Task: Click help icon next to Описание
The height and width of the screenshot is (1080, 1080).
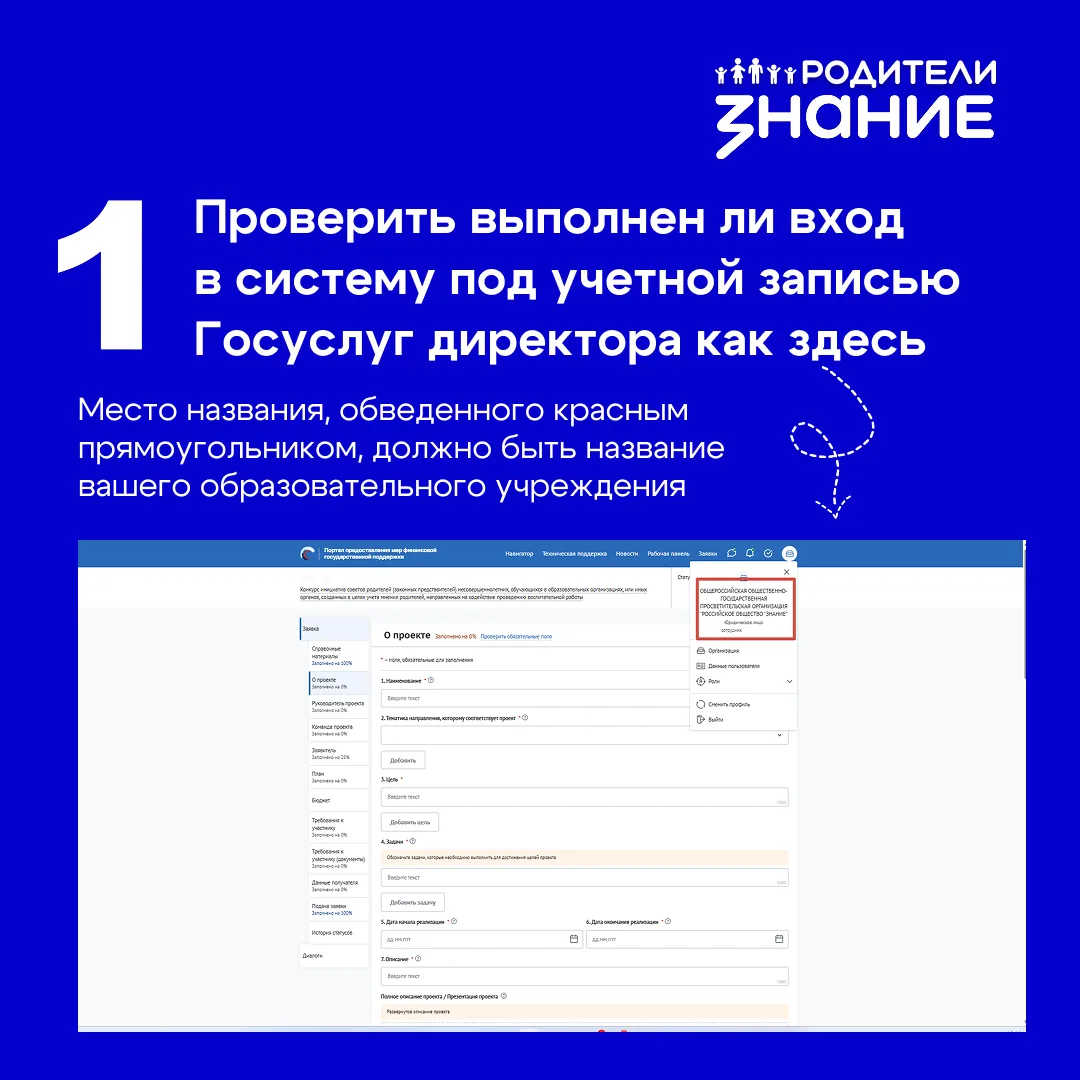Action: point(418,959)
